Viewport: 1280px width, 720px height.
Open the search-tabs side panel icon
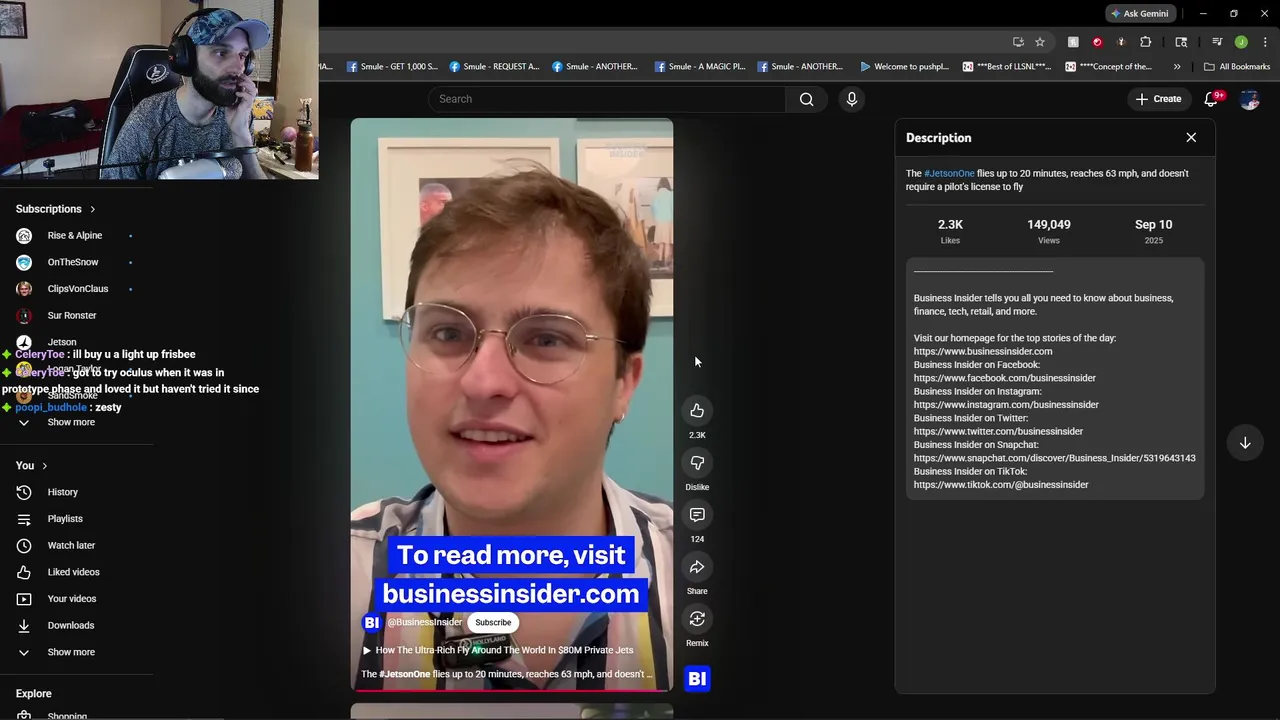[1181, 42]
